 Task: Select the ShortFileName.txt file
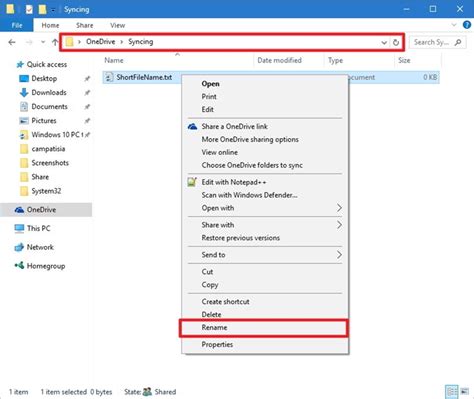(x=144, y=77)
